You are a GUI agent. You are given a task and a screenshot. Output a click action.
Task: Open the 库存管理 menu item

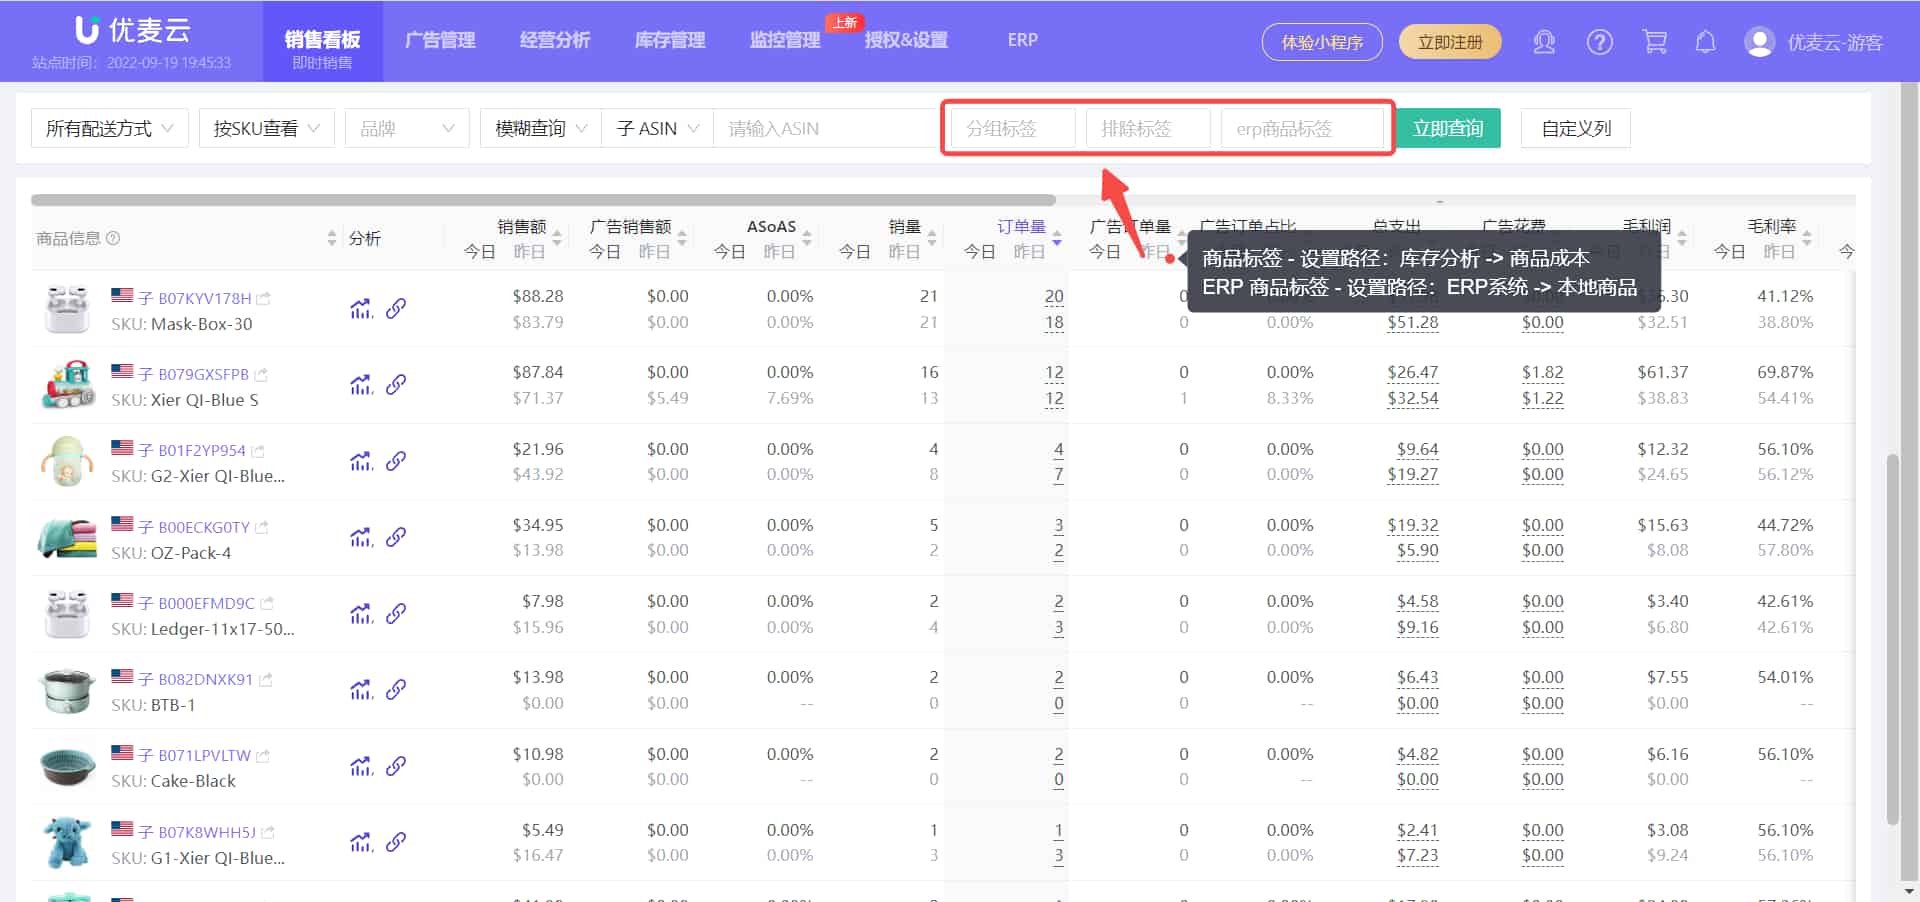pos(669,40)
